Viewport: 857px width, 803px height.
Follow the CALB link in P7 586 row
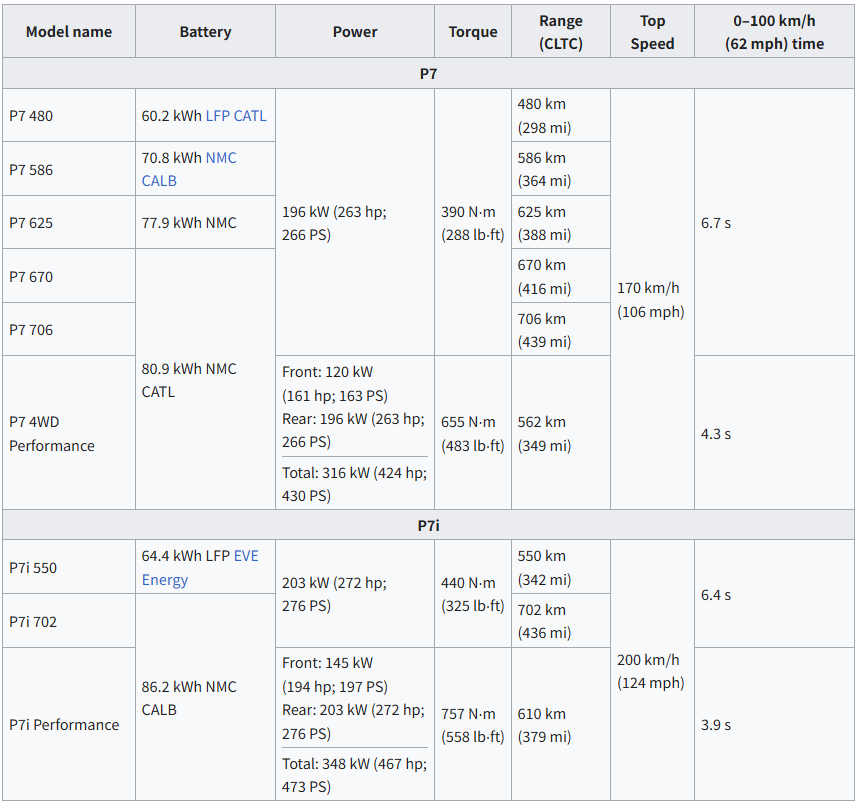[159, 181]
